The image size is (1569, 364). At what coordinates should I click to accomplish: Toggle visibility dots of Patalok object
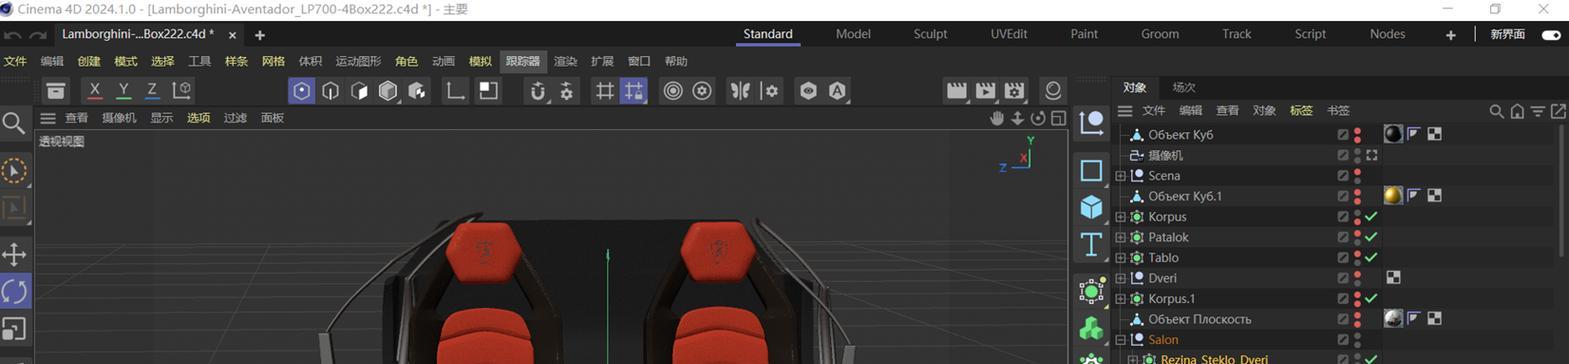click(x=1357, y=237)
